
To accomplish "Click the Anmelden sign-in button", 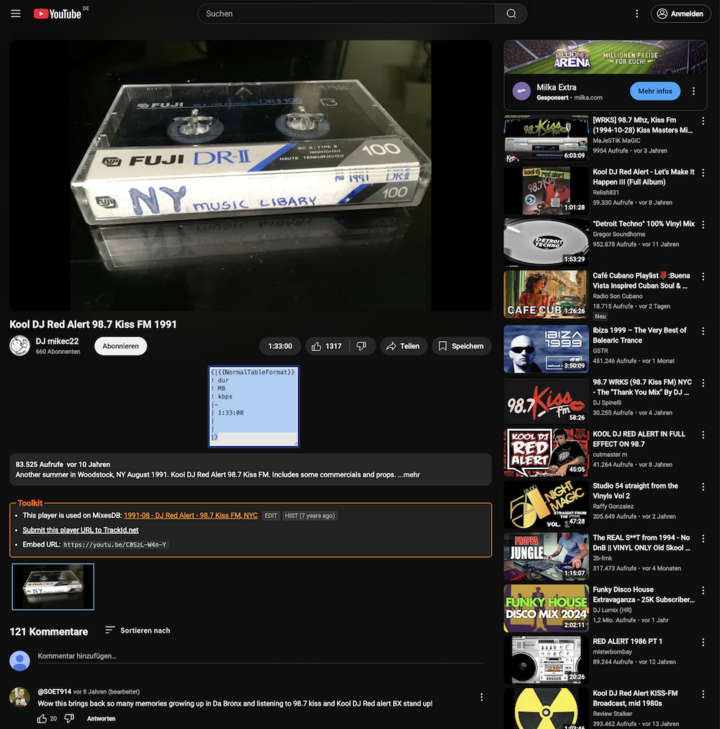I will coord(680,13).
